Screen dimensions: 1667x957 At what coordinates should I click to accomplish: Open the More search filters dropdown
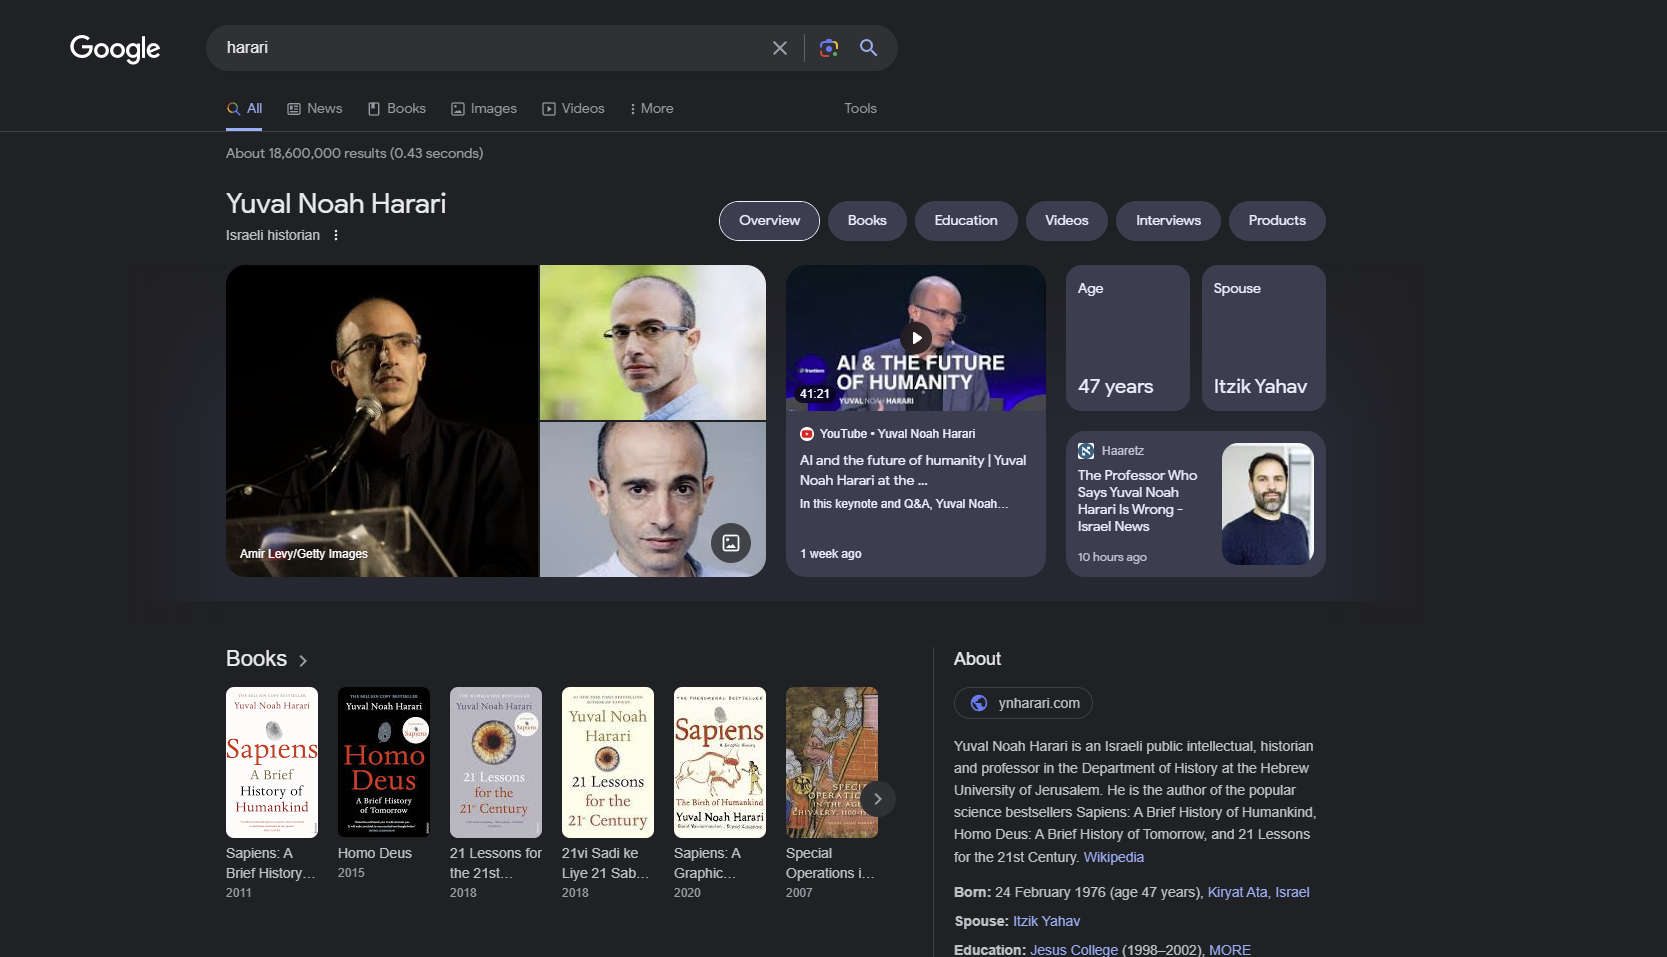click(651, 109)
